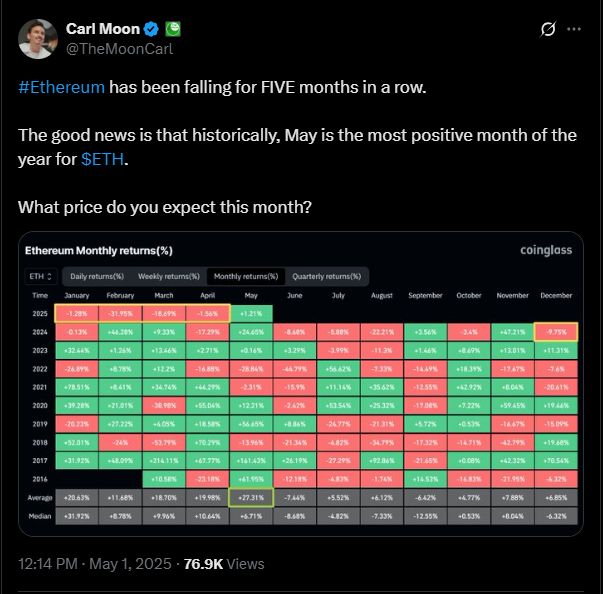Click the Grok slash-circle icon
603x594 pixels.
coord(546,29)
